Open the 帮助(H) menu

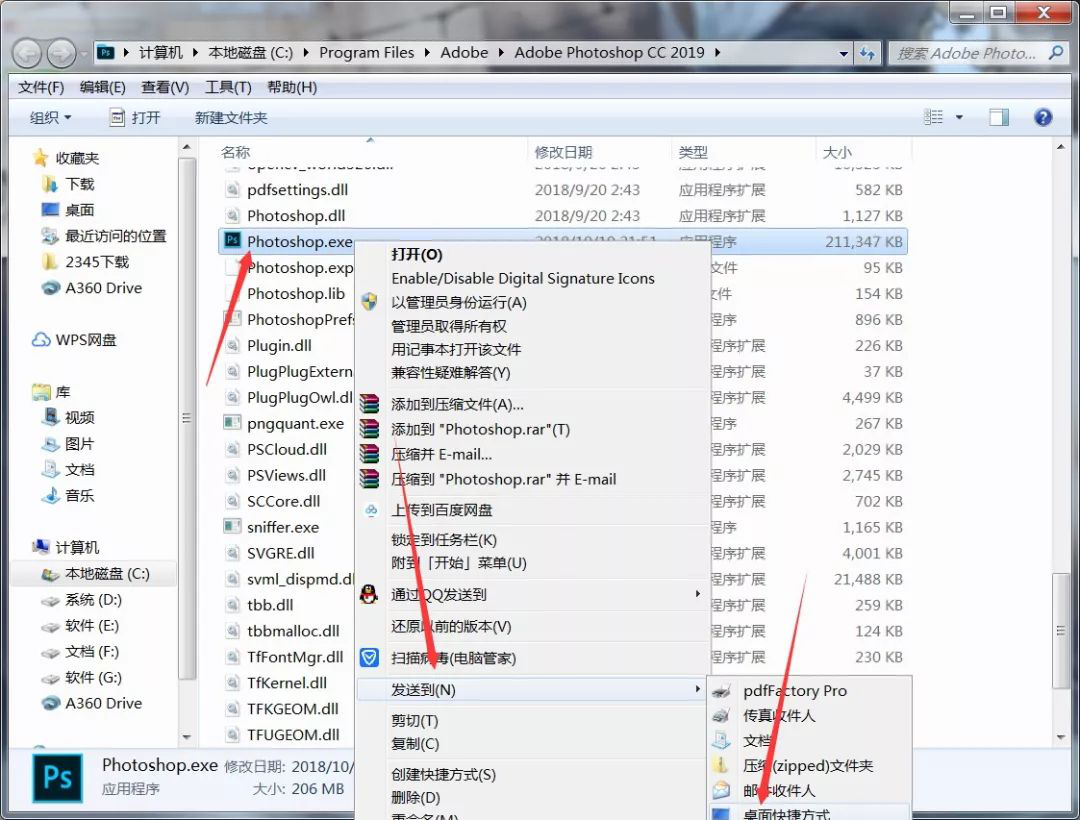292,87
